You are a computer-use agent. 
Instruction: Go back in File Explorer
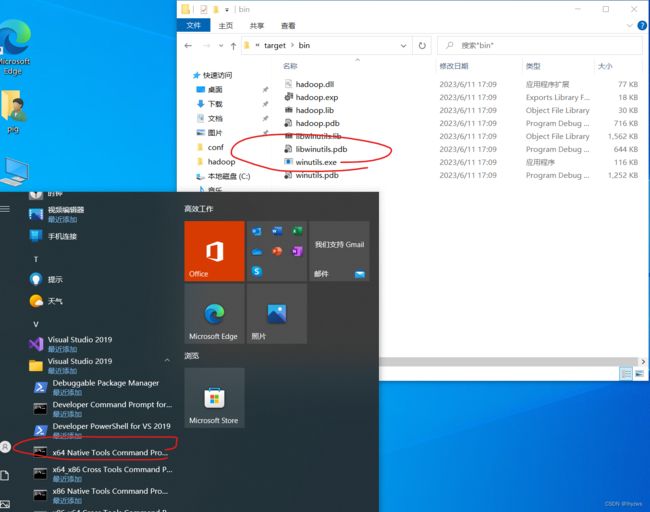[188, 46]
